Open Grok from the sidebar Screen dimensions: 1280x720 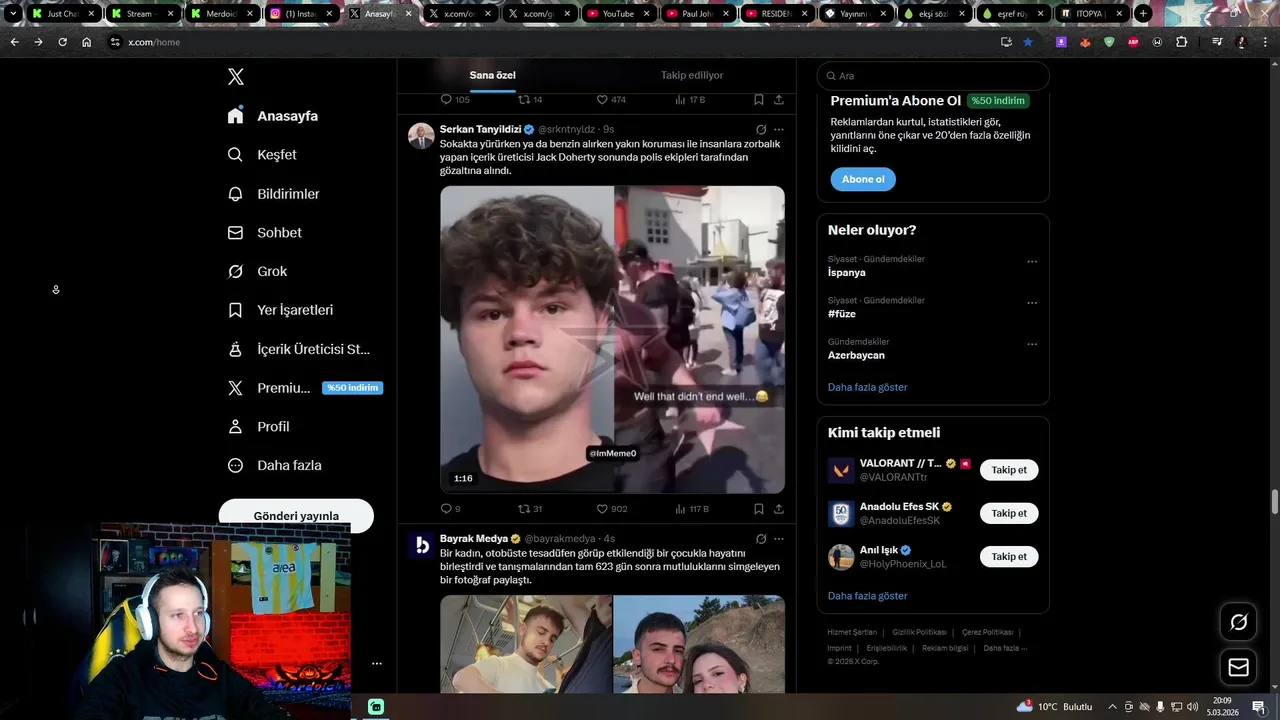tap(258, 272)
